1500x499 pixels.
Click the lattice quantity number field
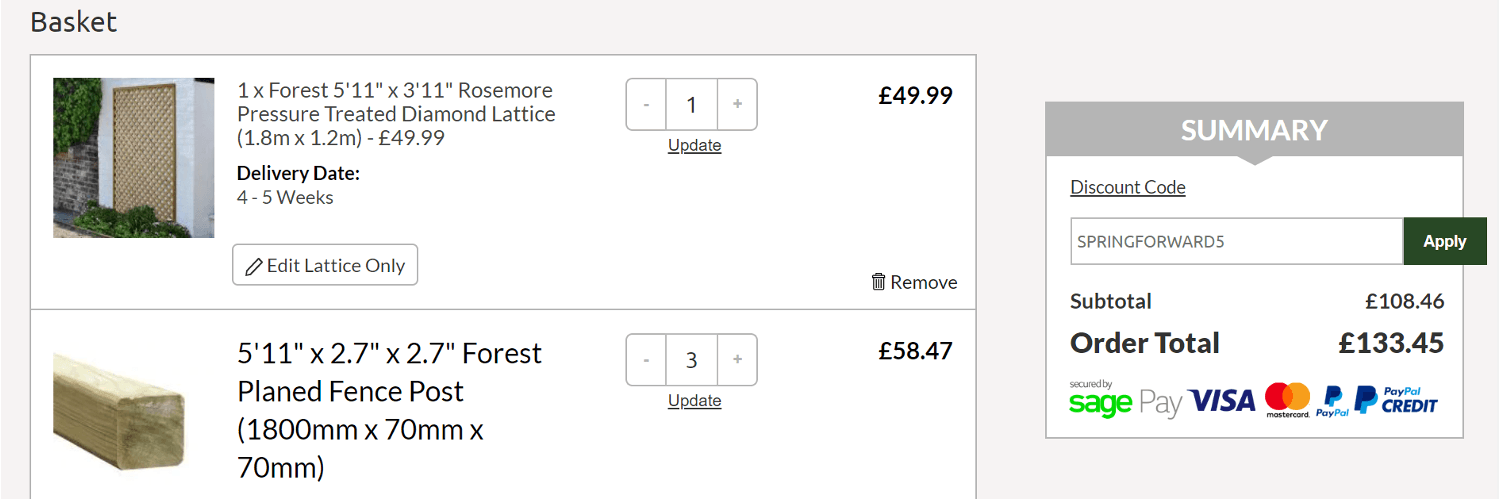coord(691,104)
